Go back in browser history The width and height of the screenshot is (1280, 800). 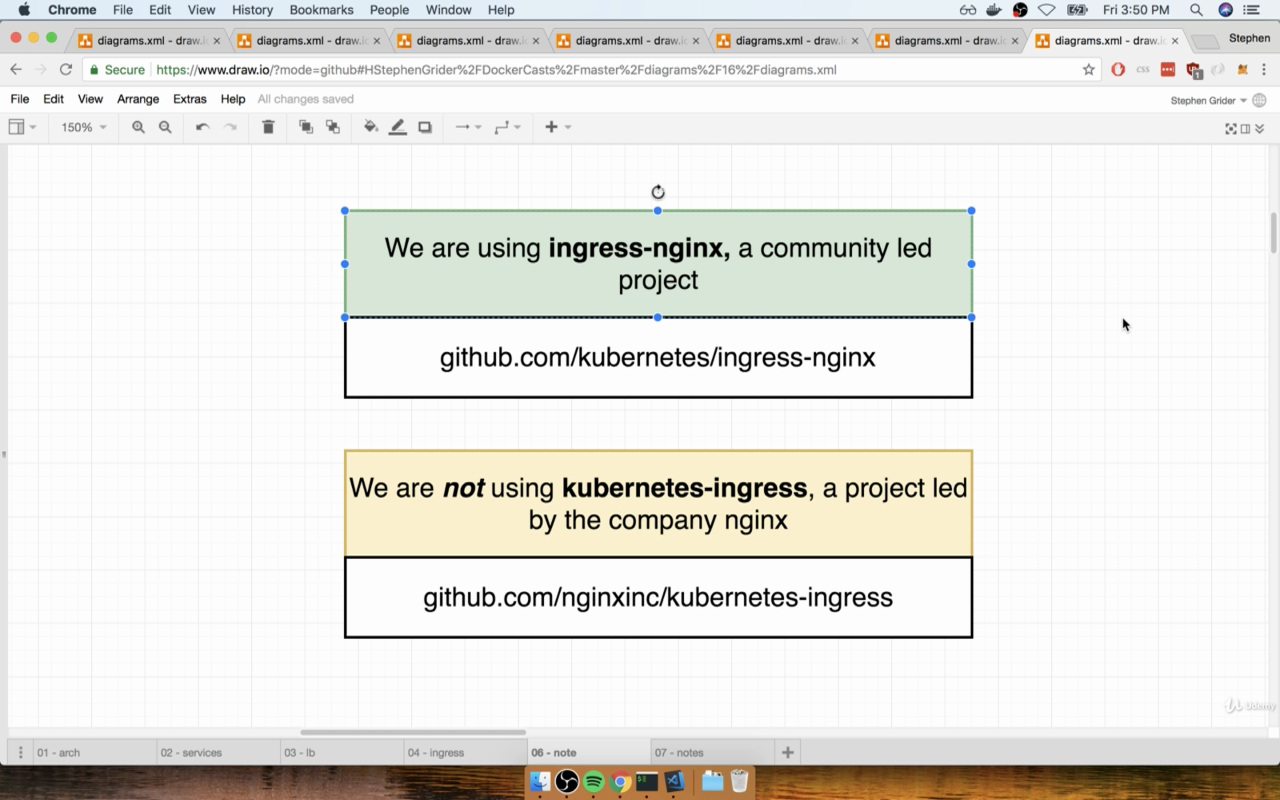pyautogui.click(x=16, y=70)
